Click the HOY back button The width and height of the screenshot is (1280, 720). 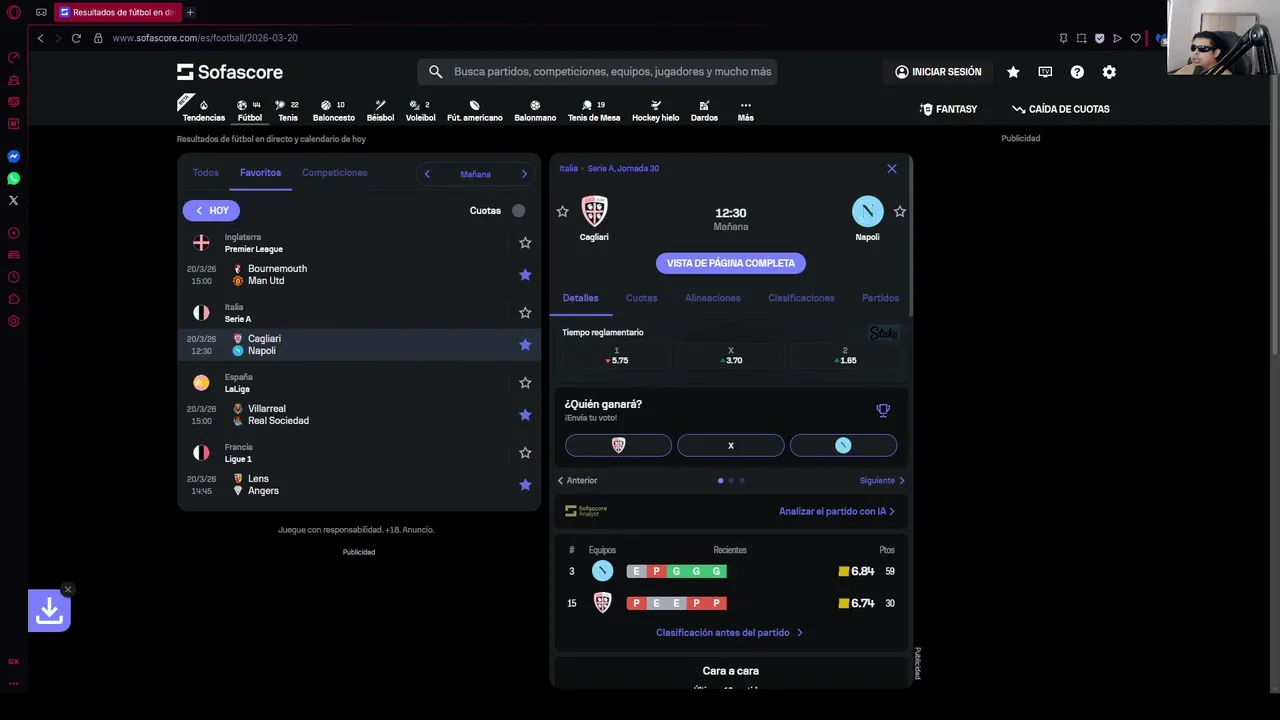tap(211, 210)
